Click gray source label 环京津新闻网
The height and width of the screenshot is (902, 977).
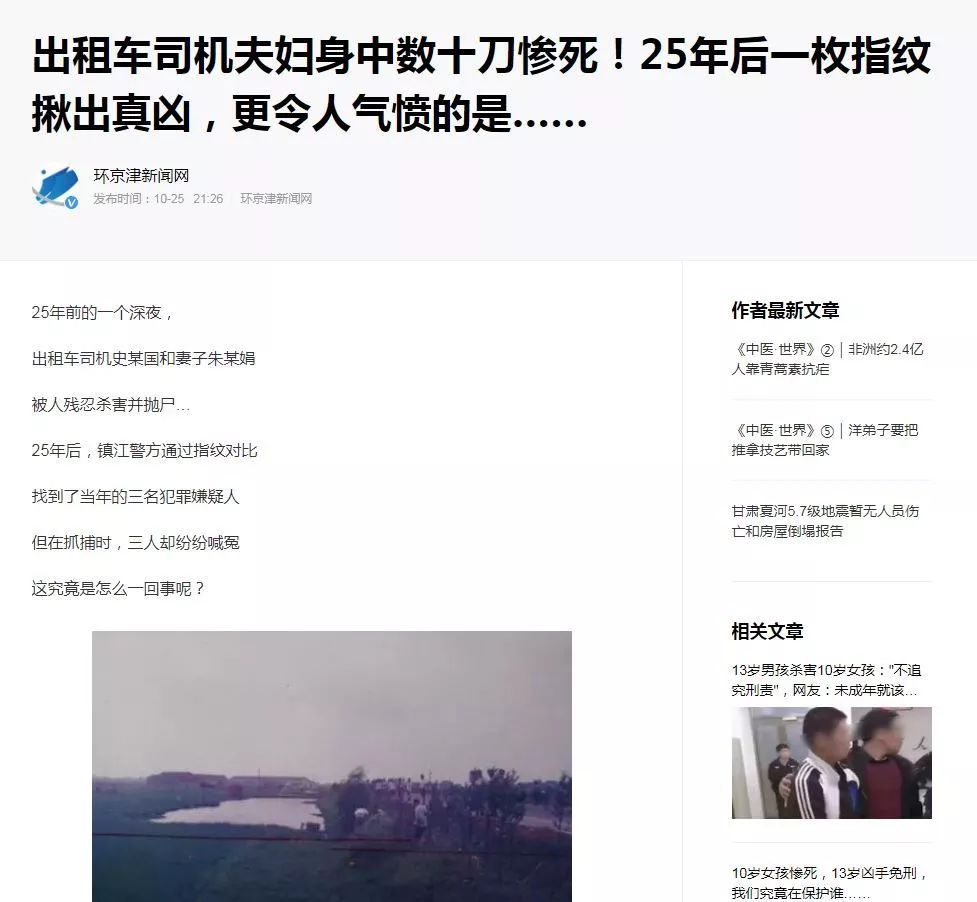[x=276, y=199]
